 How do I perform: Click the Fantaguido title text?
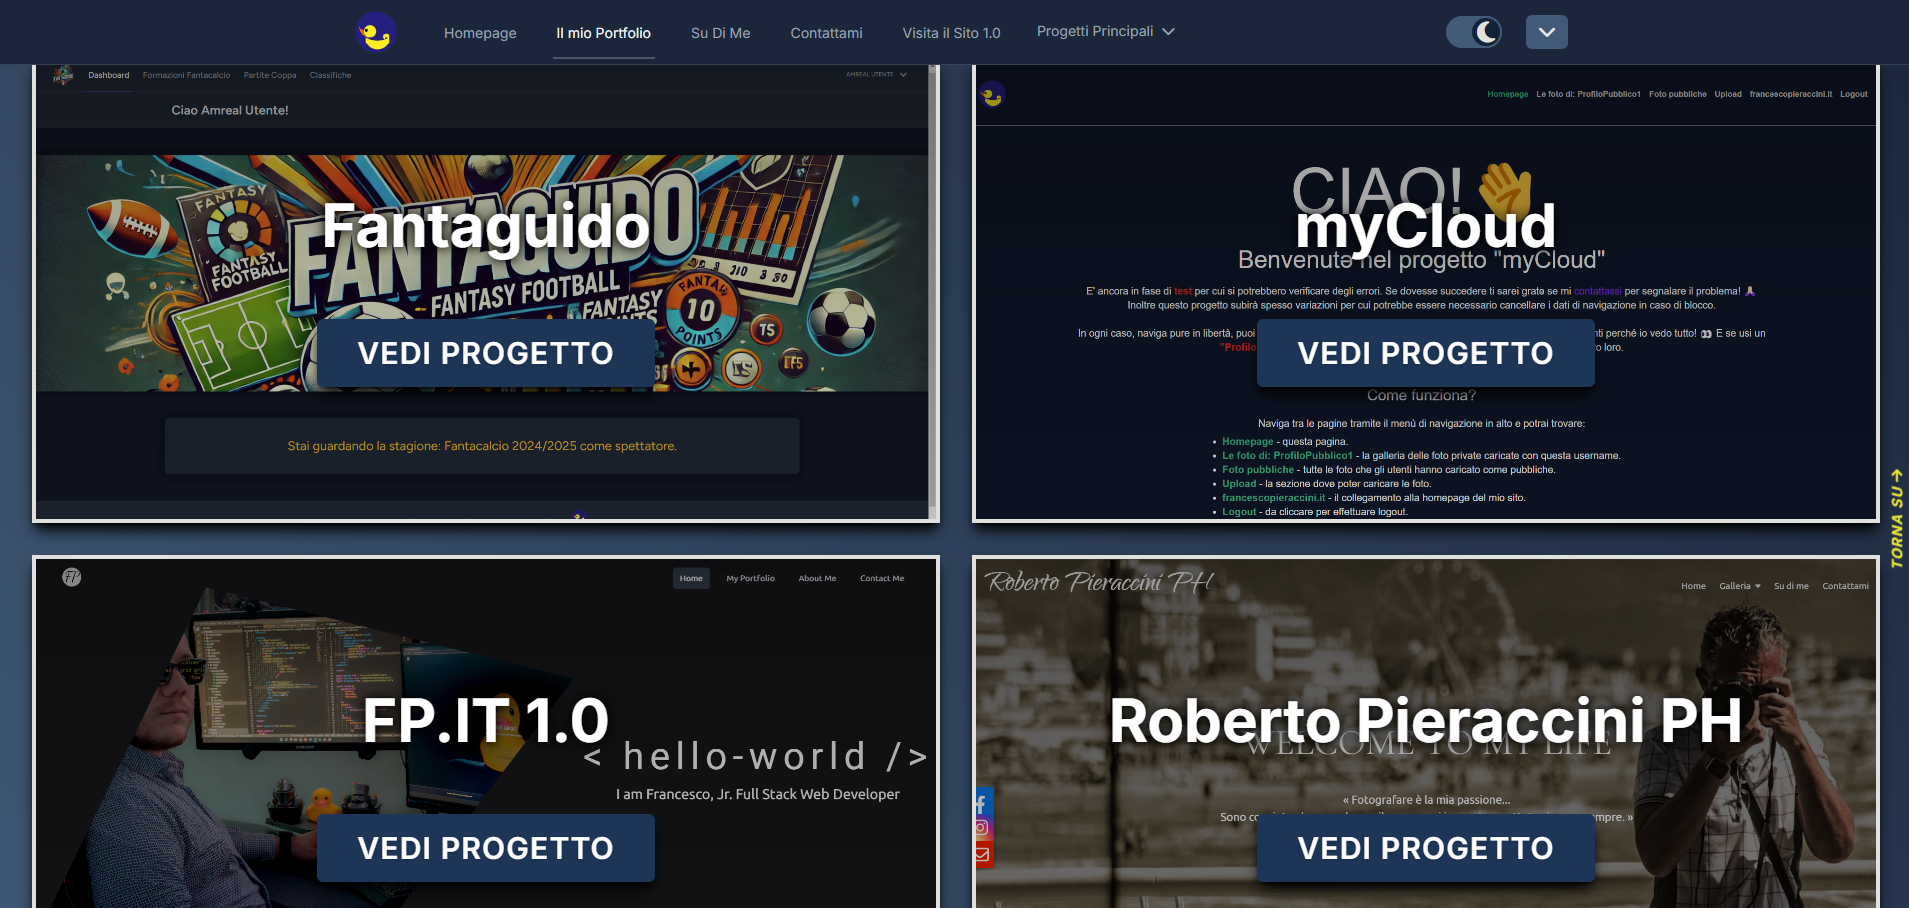click(x=486, y=226)
